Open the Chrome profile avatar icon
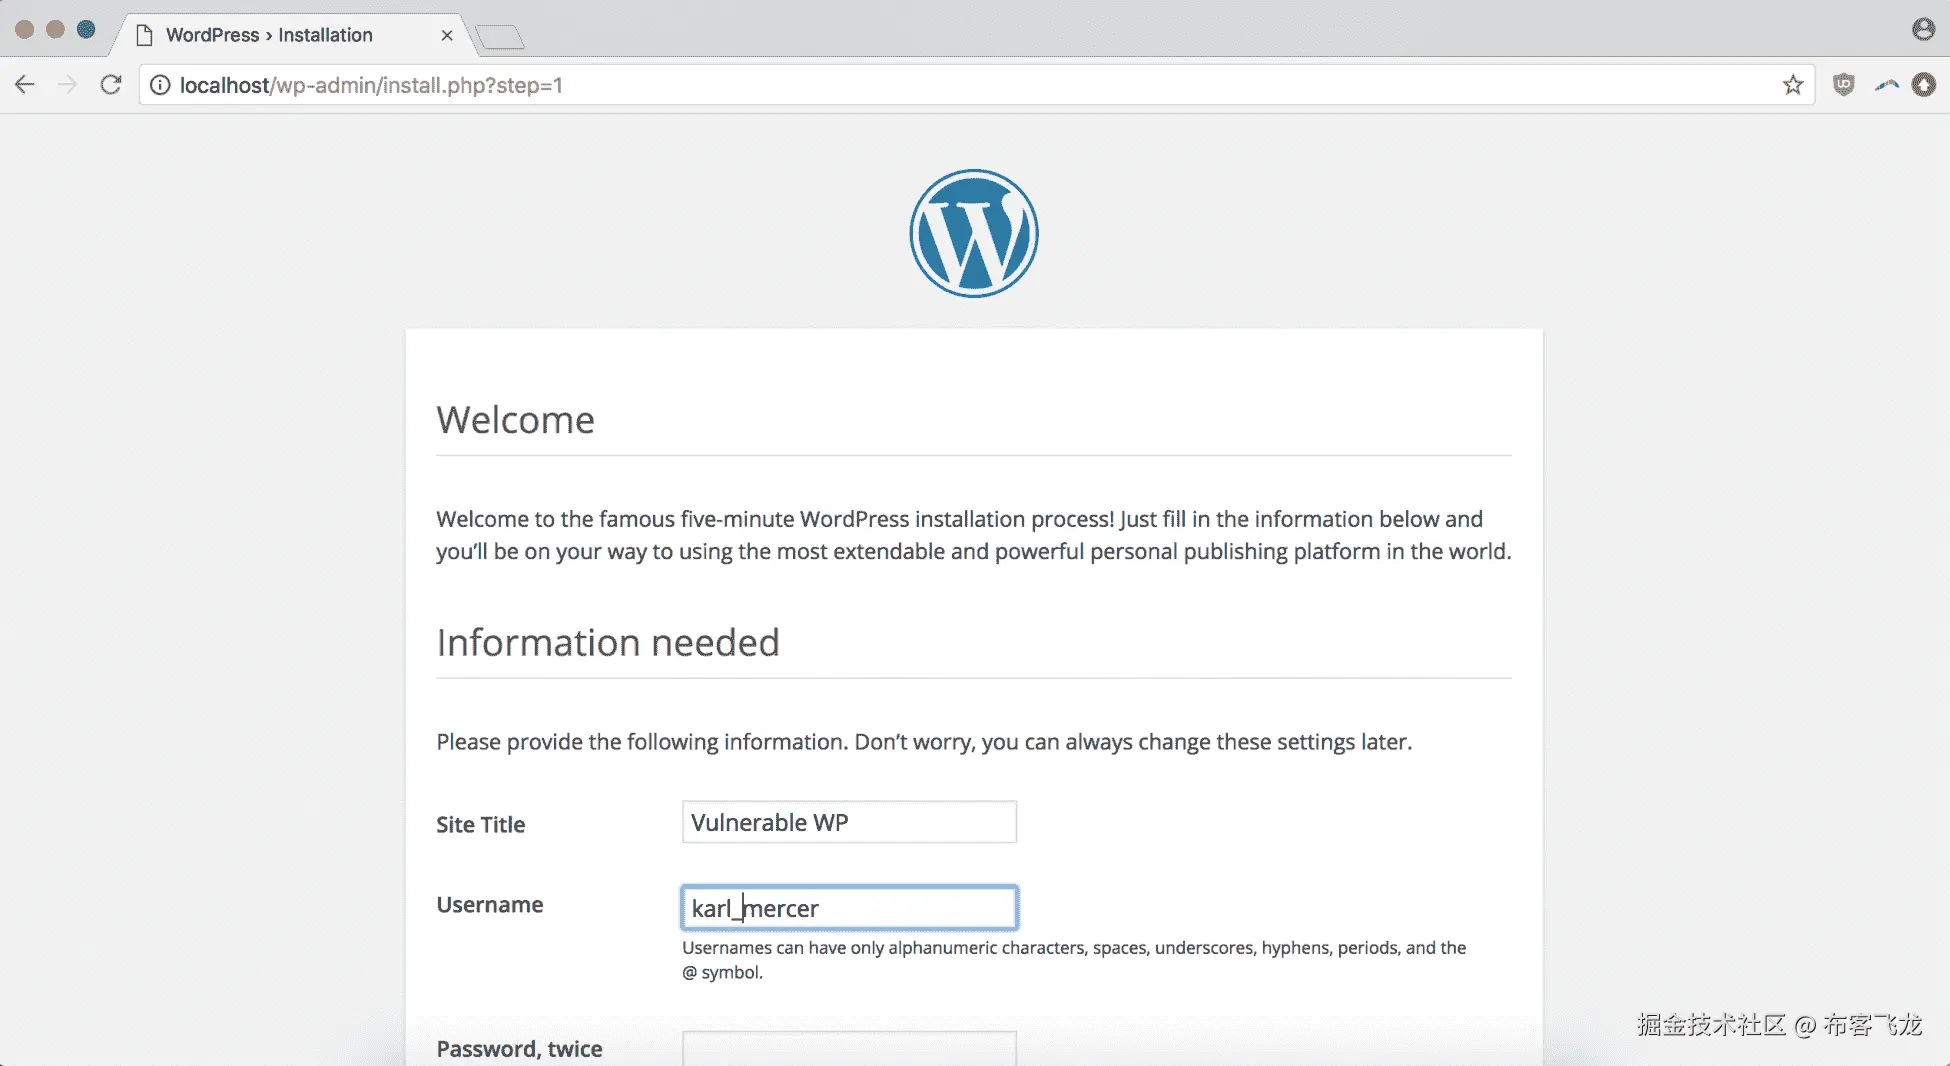 (x=1923, y=29)
